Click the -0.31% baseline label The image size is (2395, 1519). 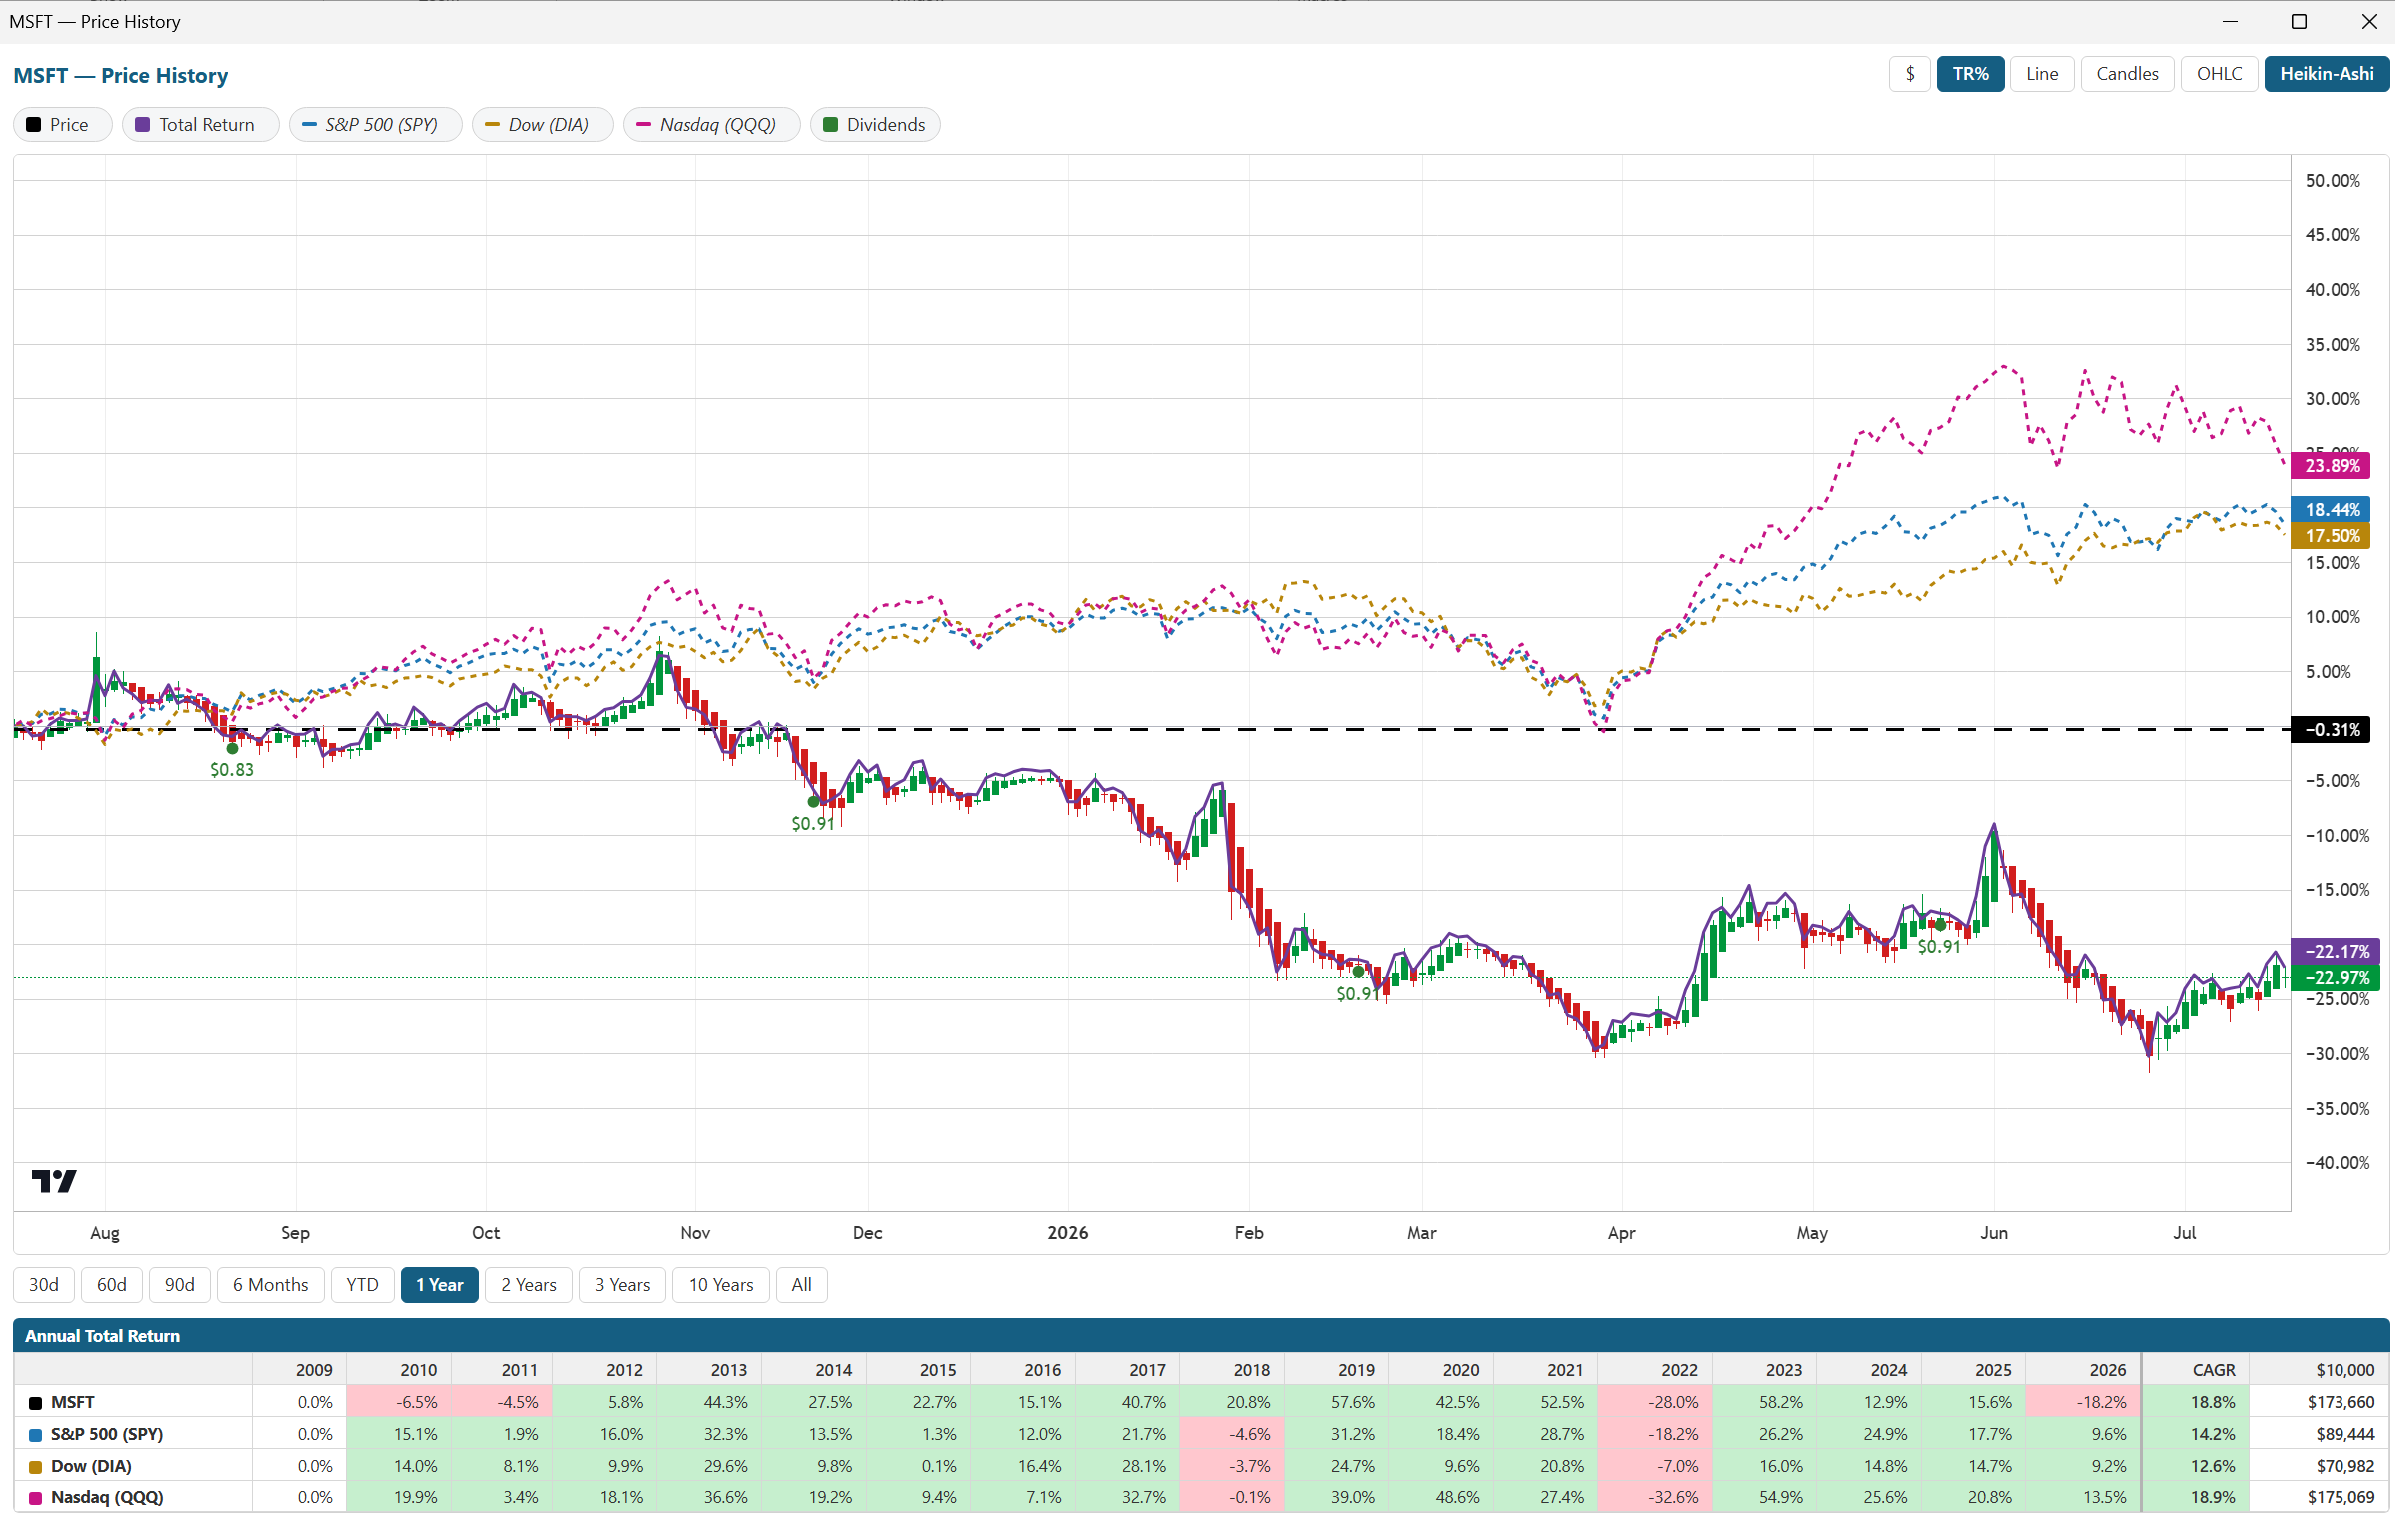coord(2331,729)
